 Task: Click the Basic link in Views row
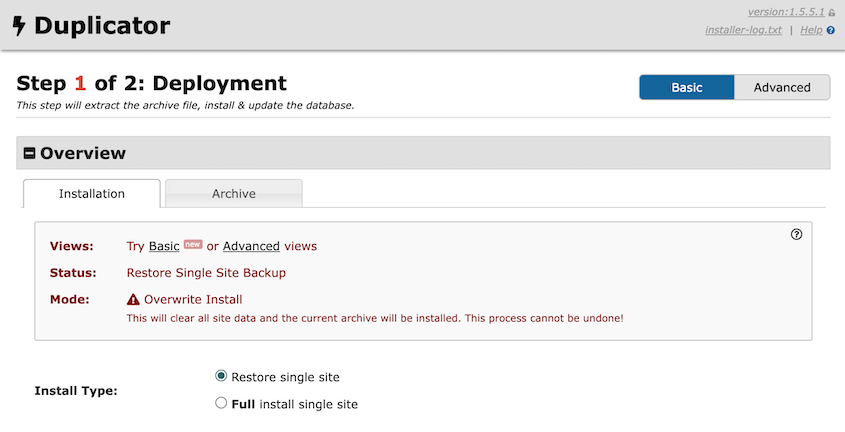pos(164,246)
